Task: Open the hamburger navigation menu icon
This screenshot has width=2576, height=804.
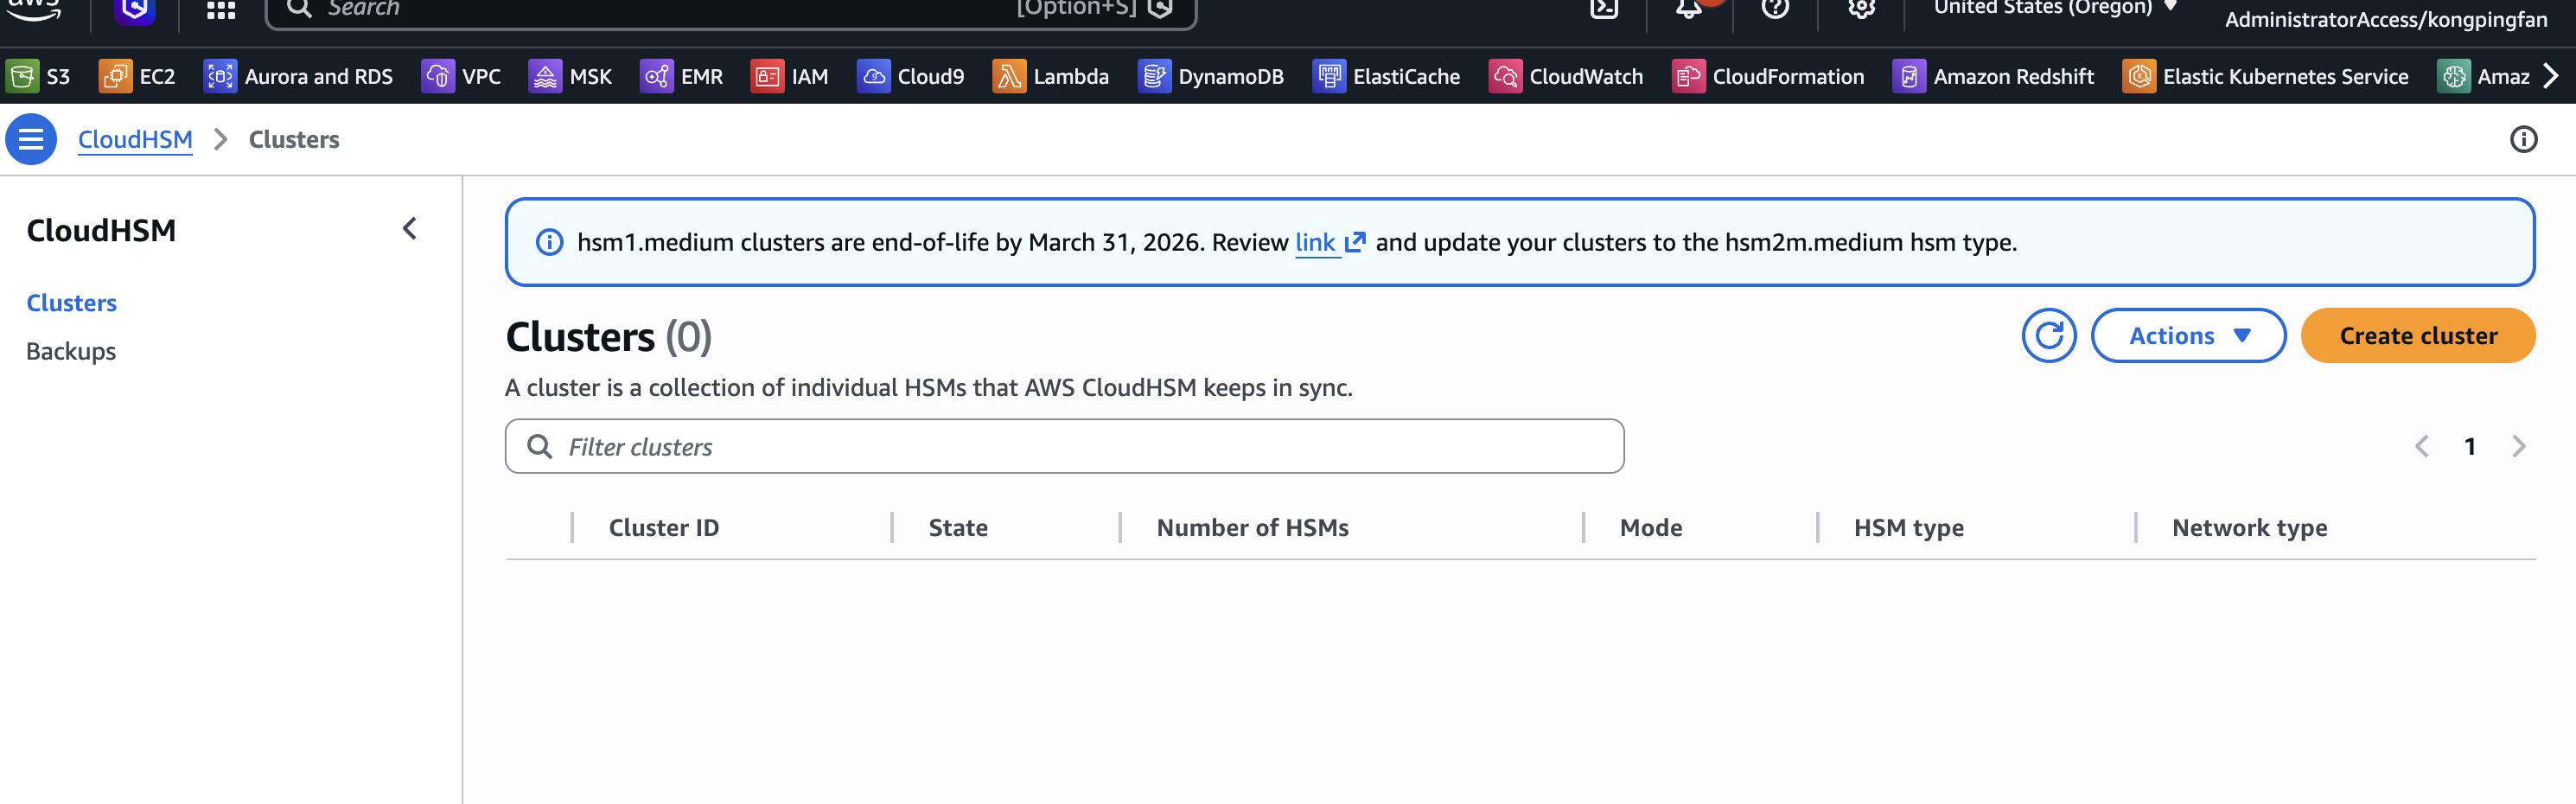Action: pos(31,139)
